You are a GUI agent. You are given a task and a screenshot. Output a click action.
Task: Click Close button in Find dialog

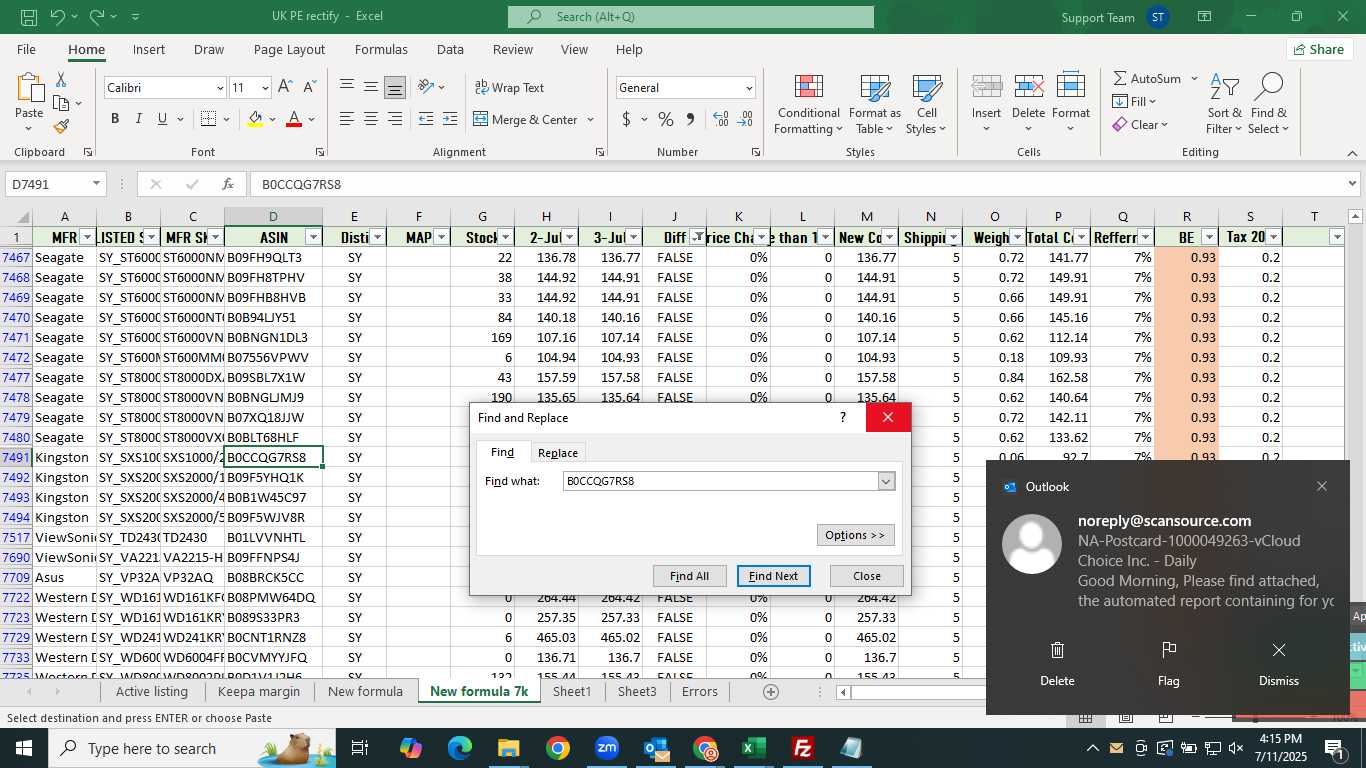(x=867, y=576)
